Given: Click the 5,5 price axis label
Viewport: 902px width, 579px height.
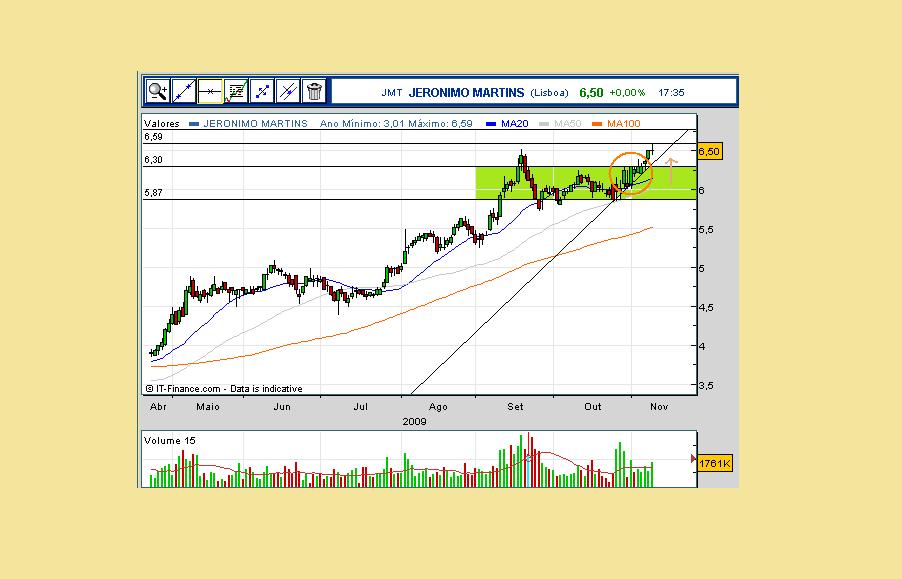Looking at the screenshot, I should click(706, 229).
